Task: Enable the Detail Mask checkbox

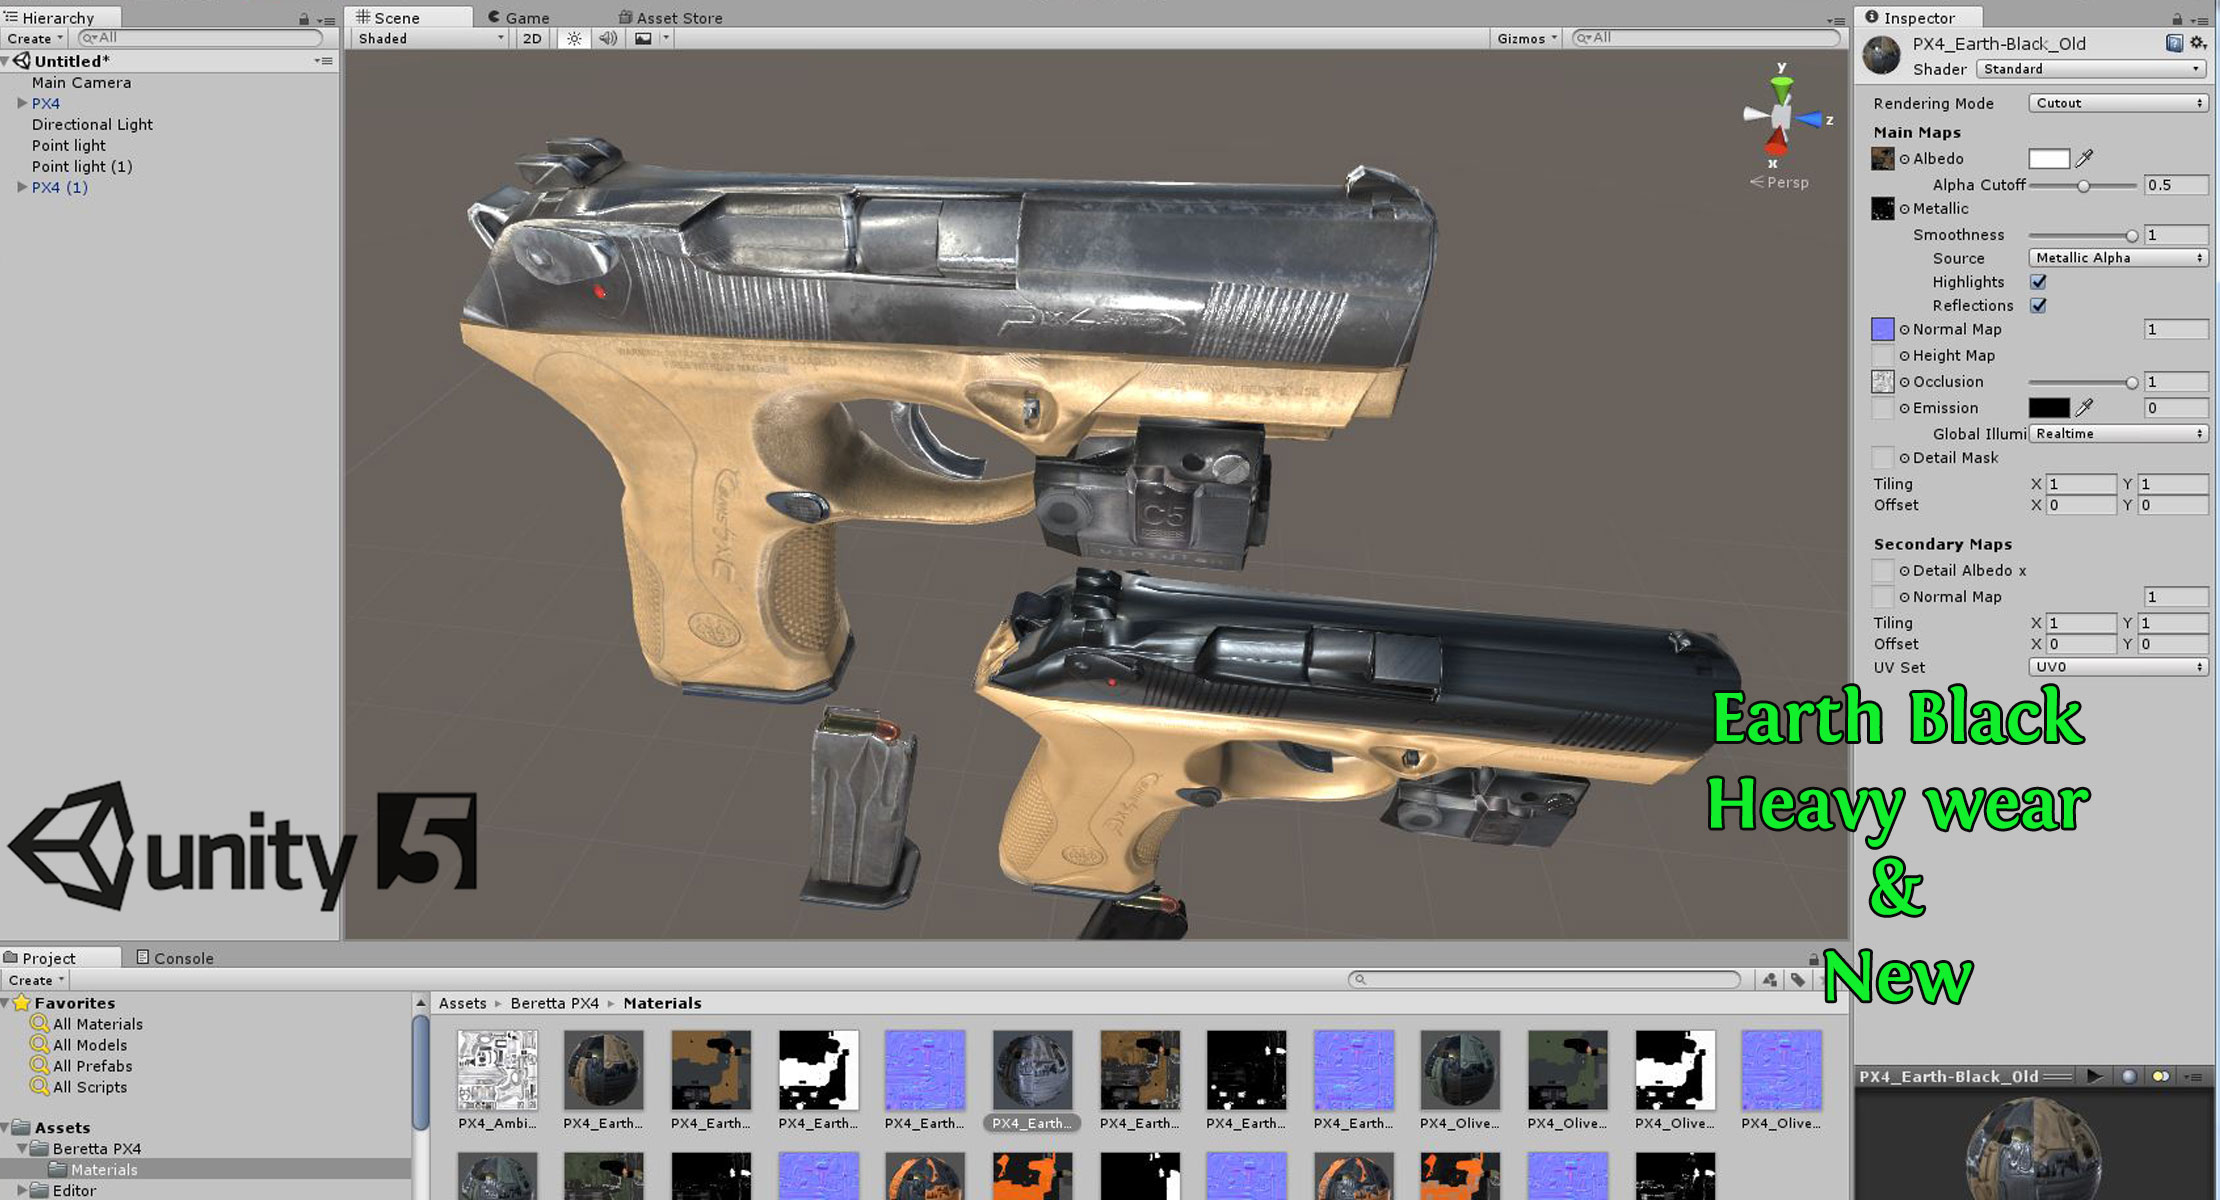Action: pos(1883,457)
